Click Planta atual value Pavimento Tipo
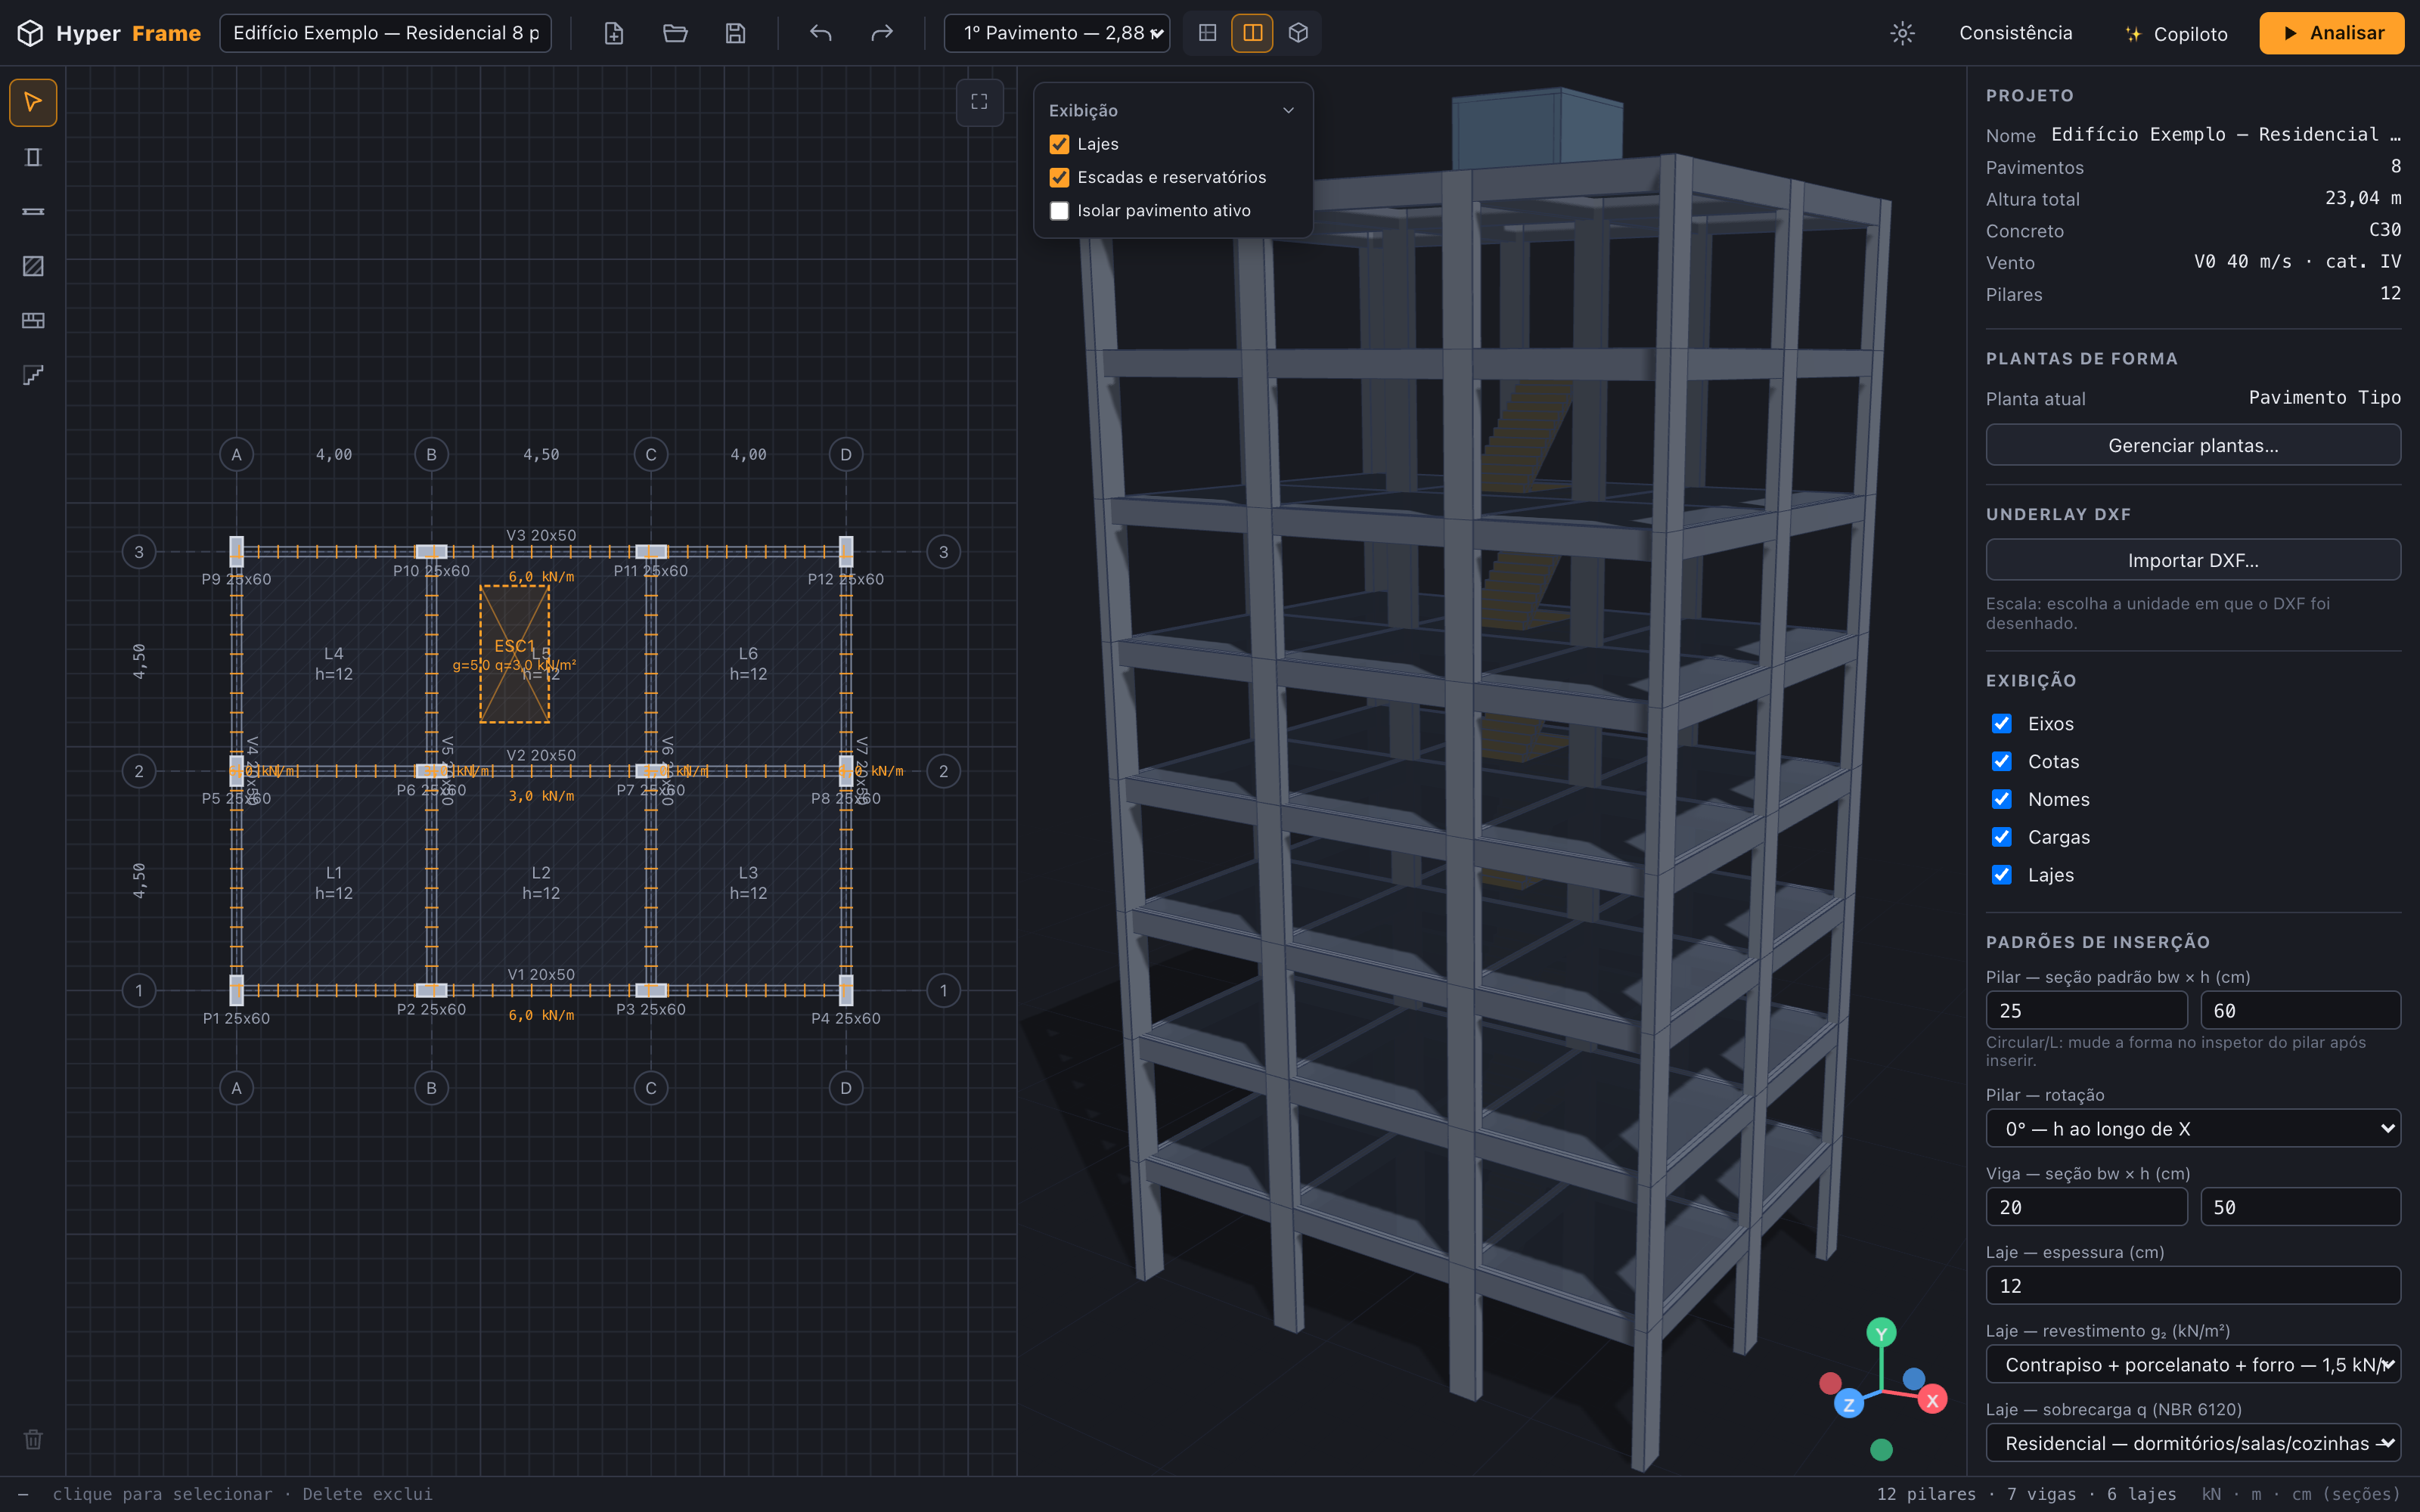This screenshot has height=1512, width=2420. 2324,398
